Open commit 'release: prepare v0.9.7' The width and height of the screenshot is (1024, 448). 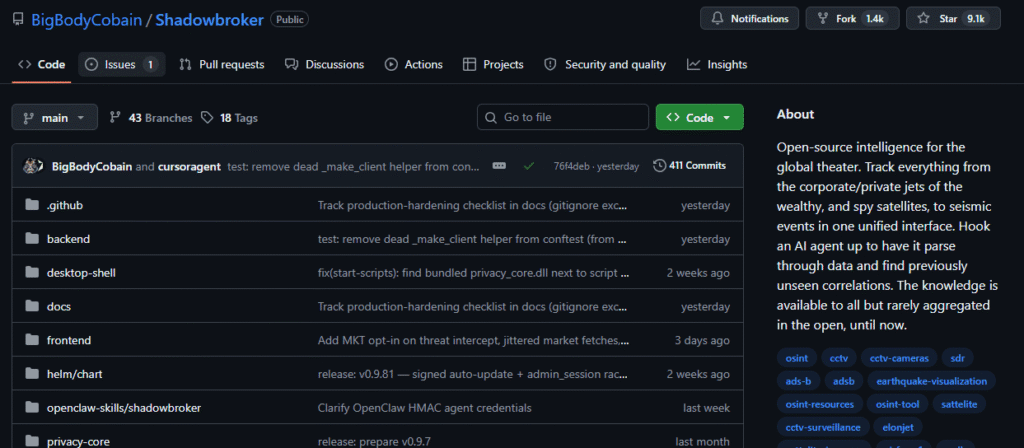[x=376, y=441]
